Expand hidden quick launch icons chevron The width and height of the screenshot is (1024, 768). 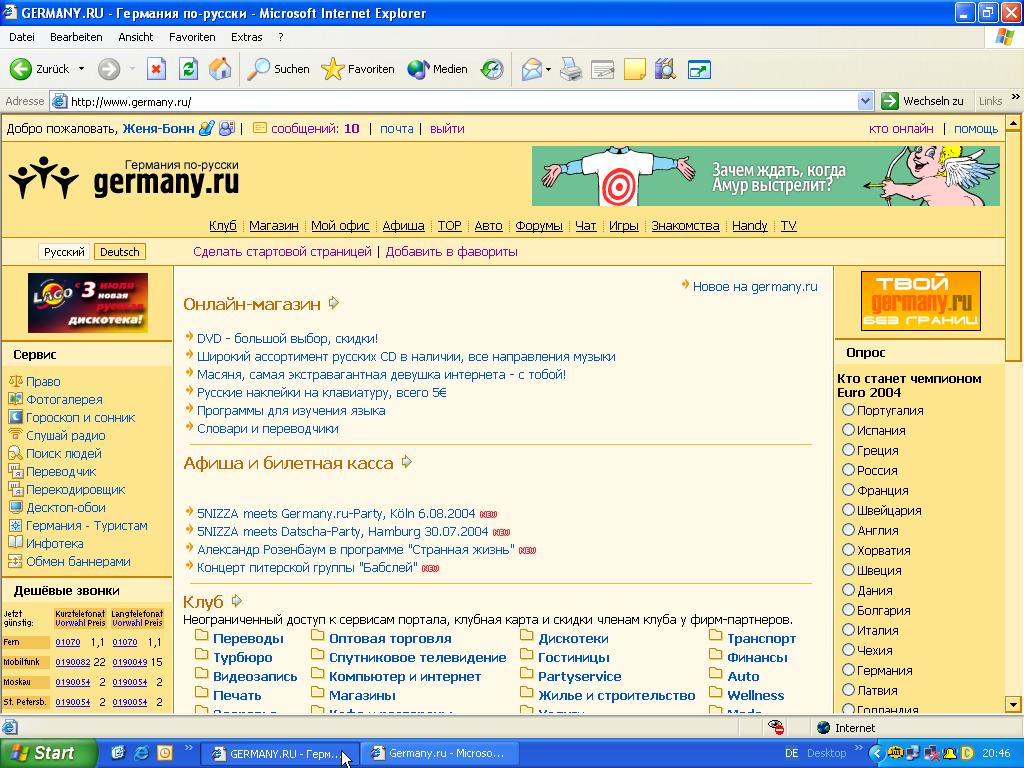pyautogui.click(x=189, y=748)
